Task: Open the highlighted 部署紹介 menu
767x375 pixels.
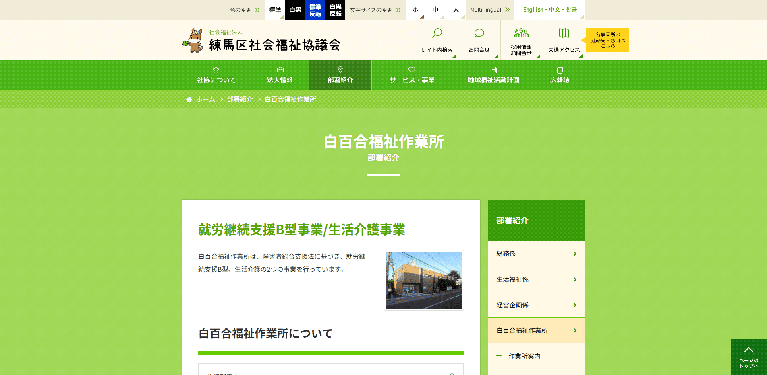Action: pos(340,75)
